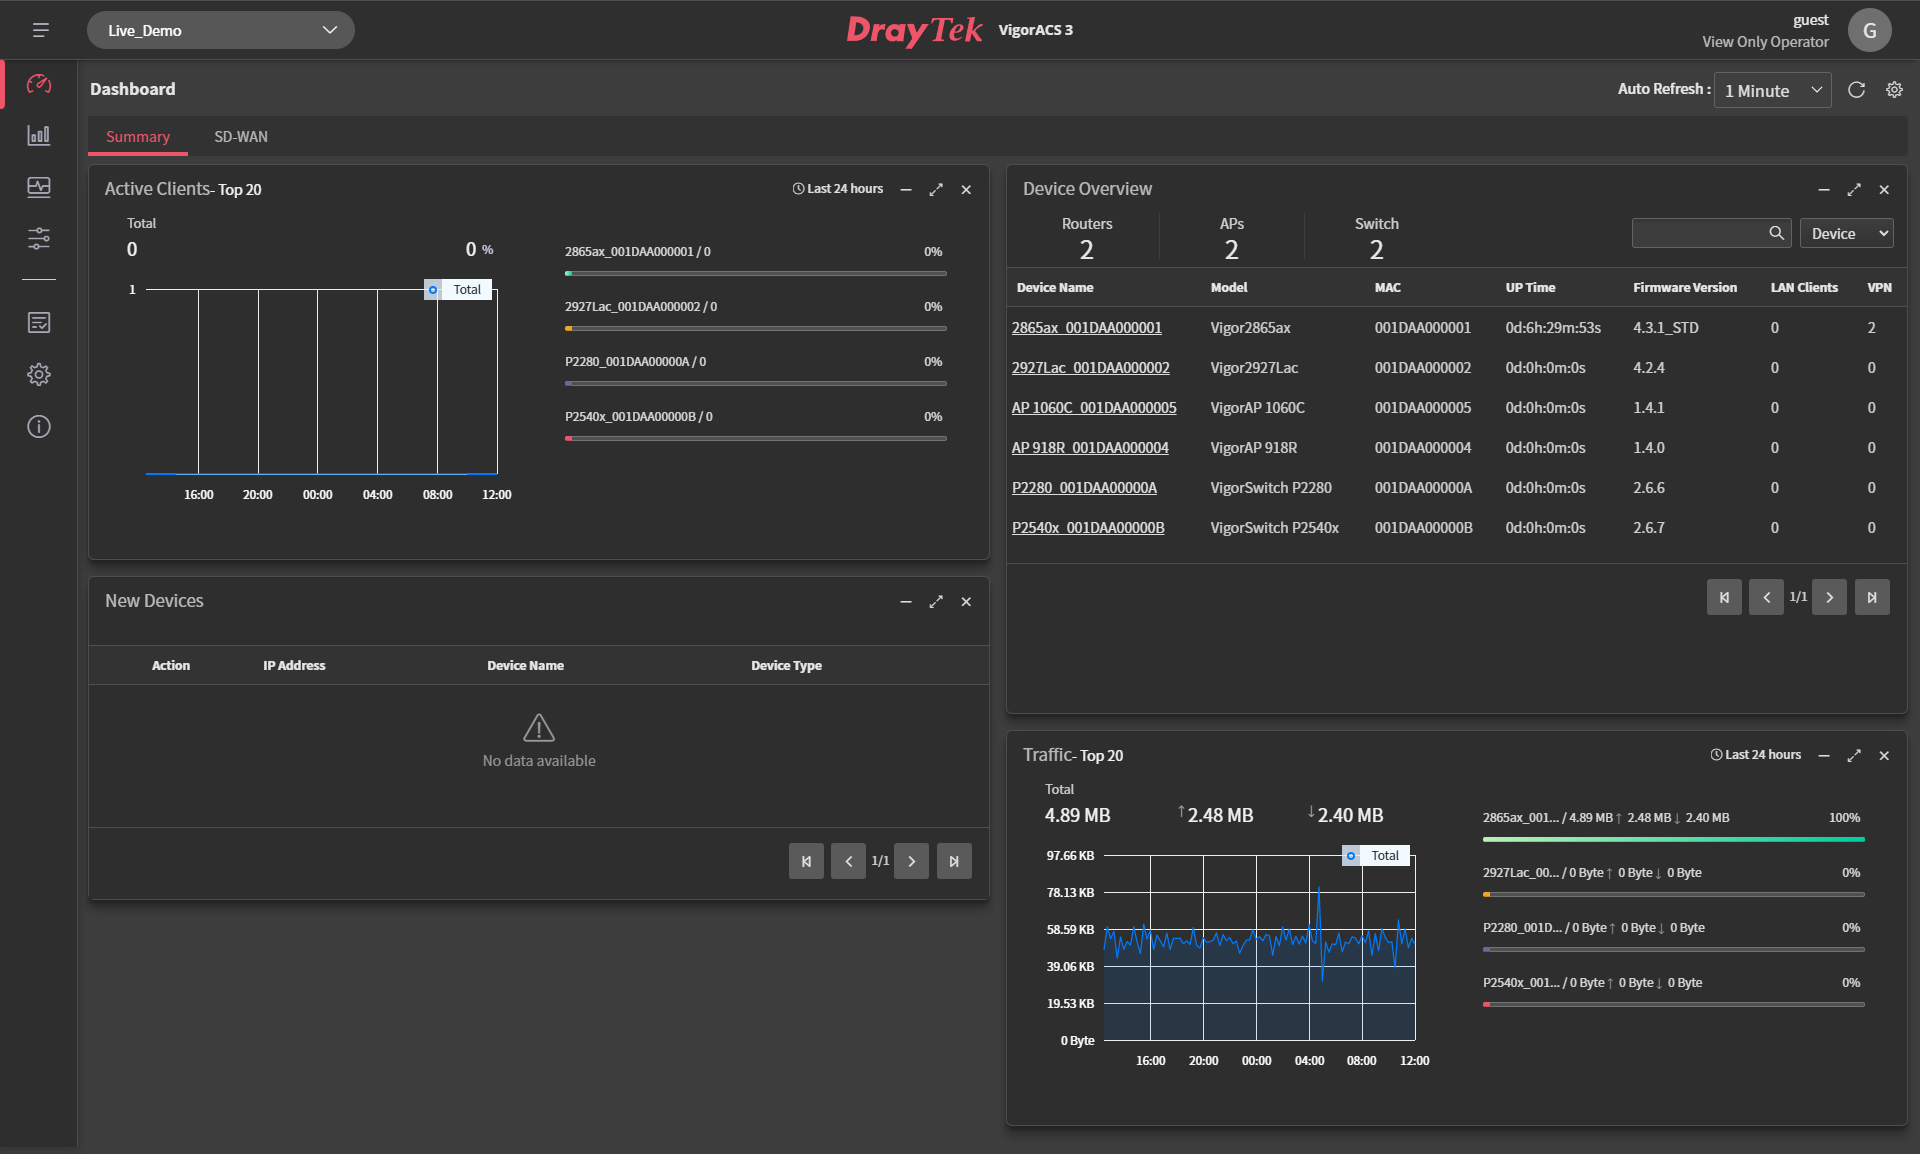Open device 2927Lac_001DAA000002

coord(1090,367)
